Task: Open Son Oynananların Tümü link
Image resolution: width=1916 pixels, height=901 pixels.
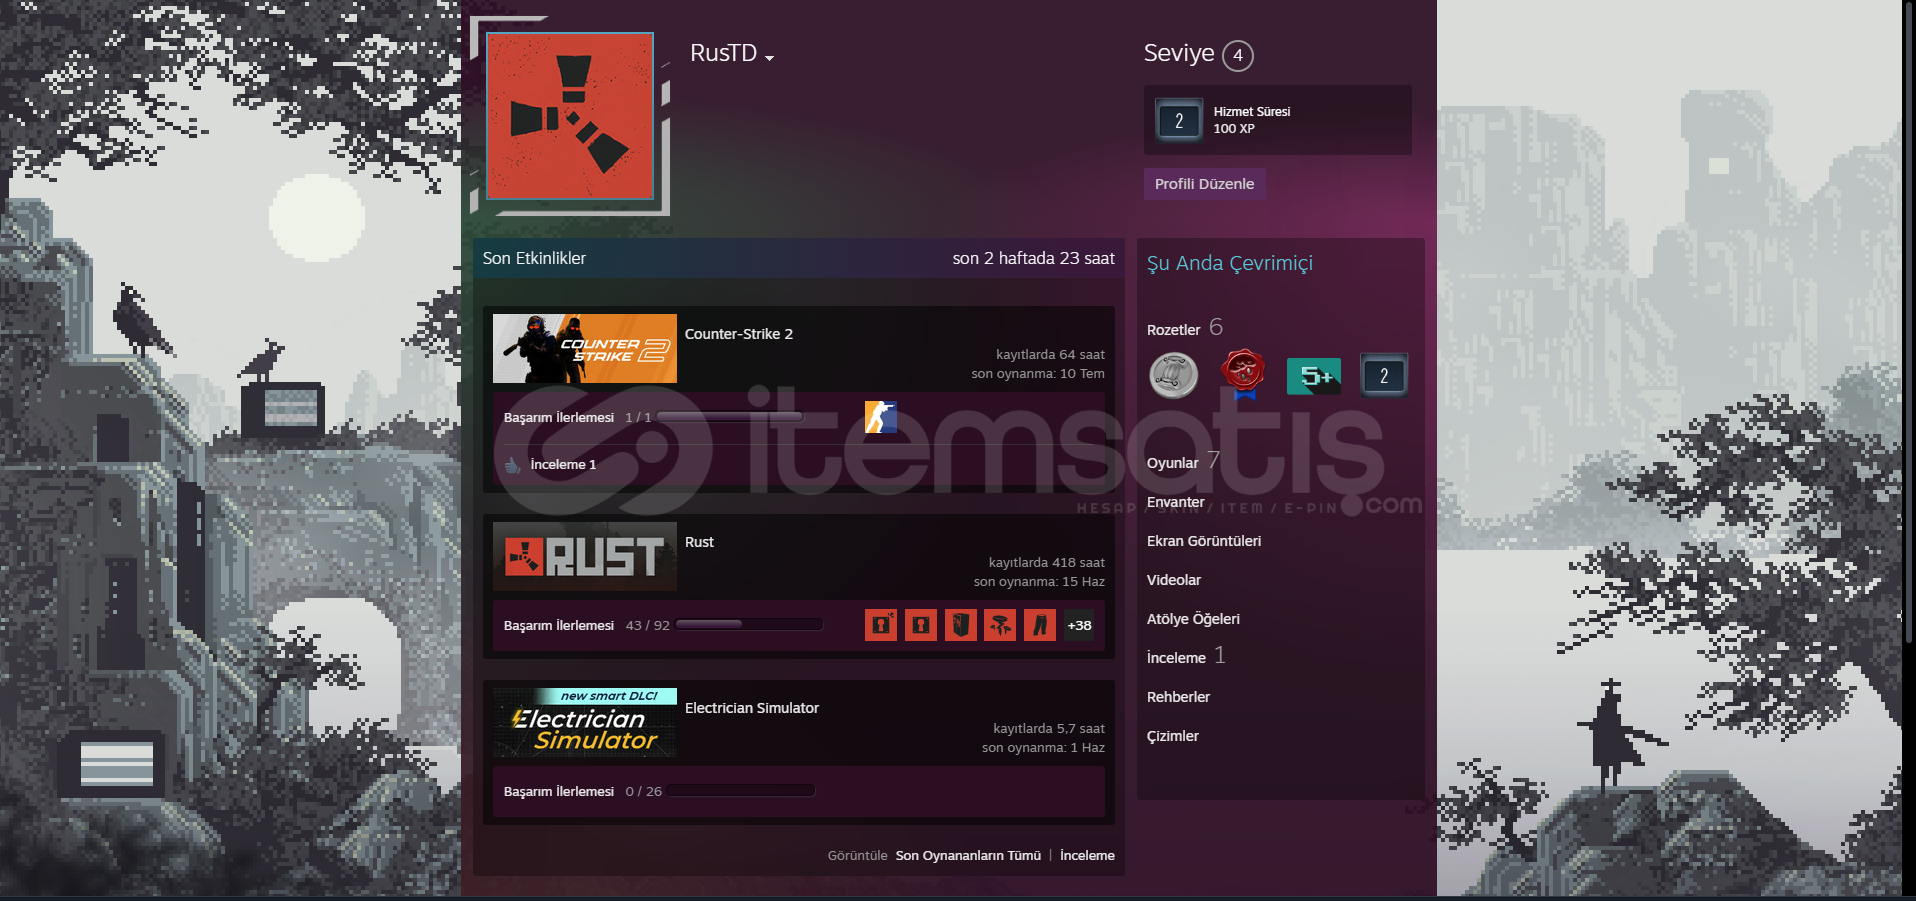Action: pos(968,855)
